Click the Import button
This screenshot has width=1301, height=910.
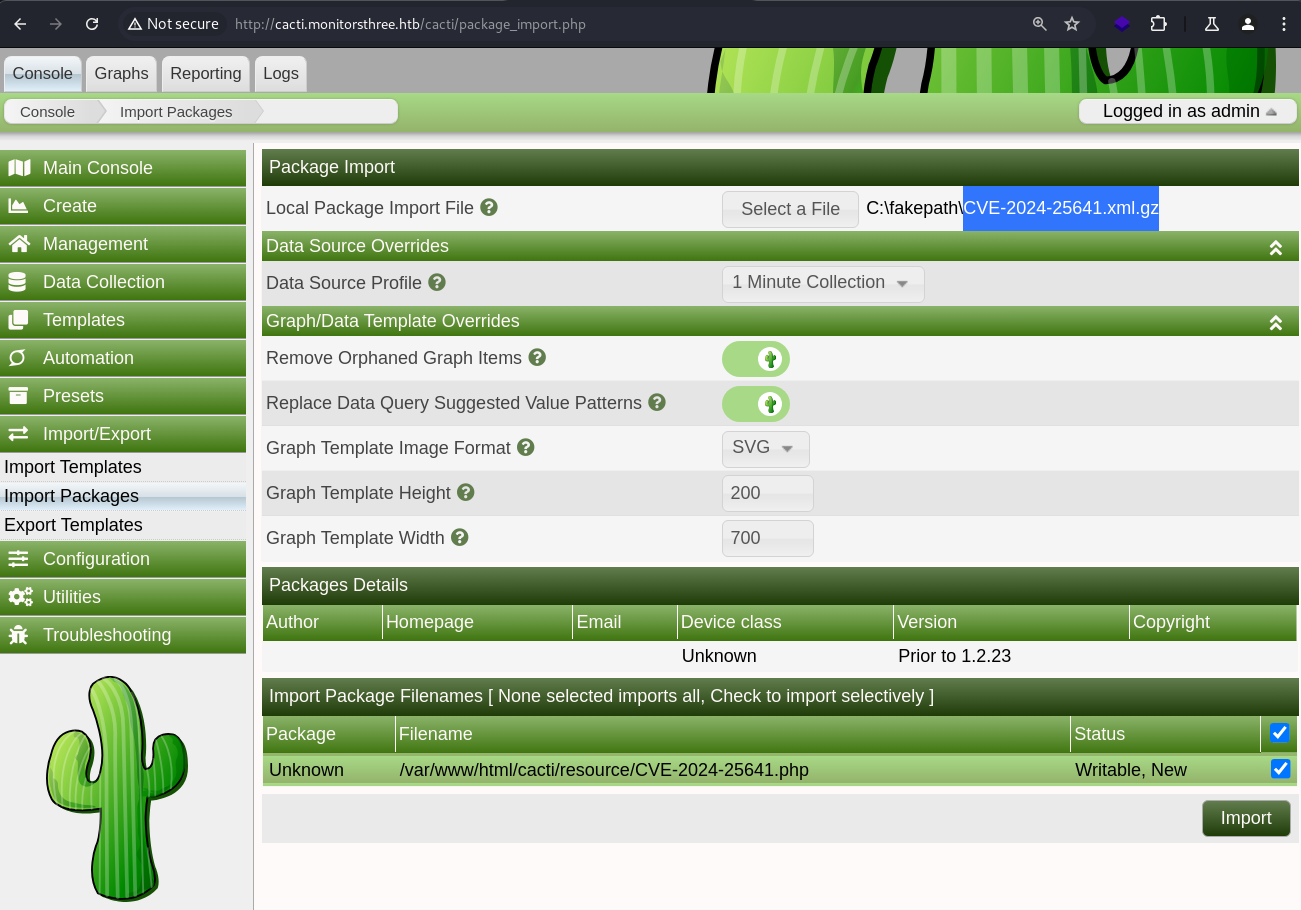click(1246, 818)
